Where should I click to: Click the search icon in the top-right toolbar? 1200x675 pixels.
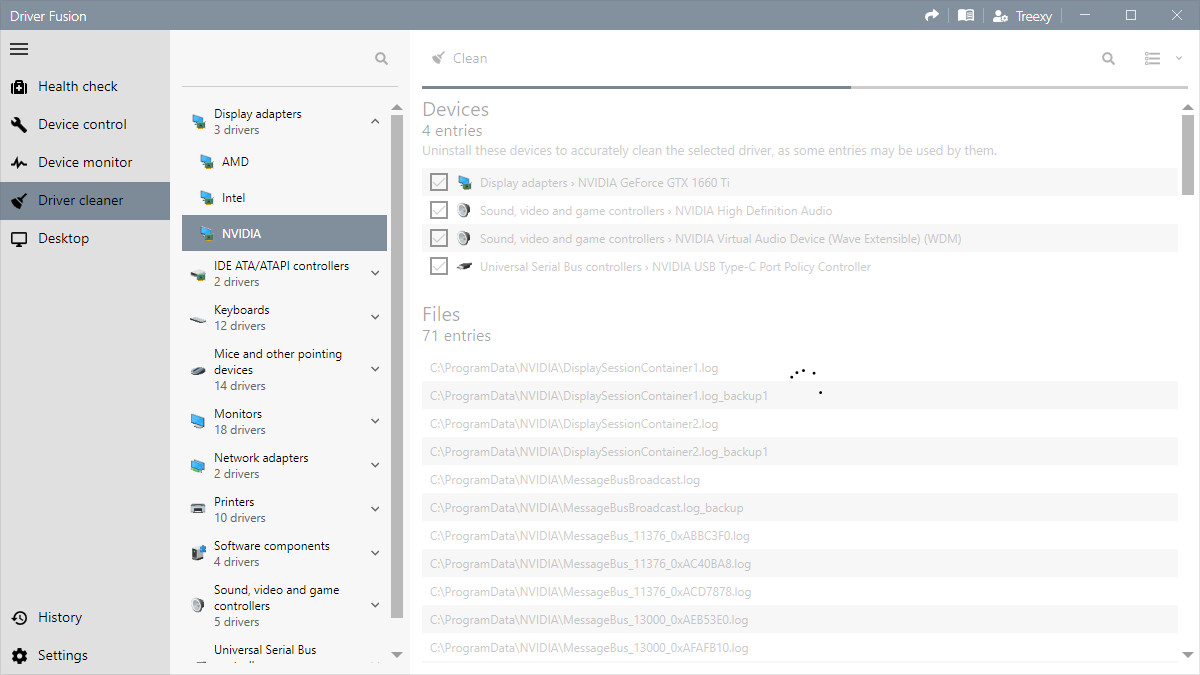point(1108,59)
